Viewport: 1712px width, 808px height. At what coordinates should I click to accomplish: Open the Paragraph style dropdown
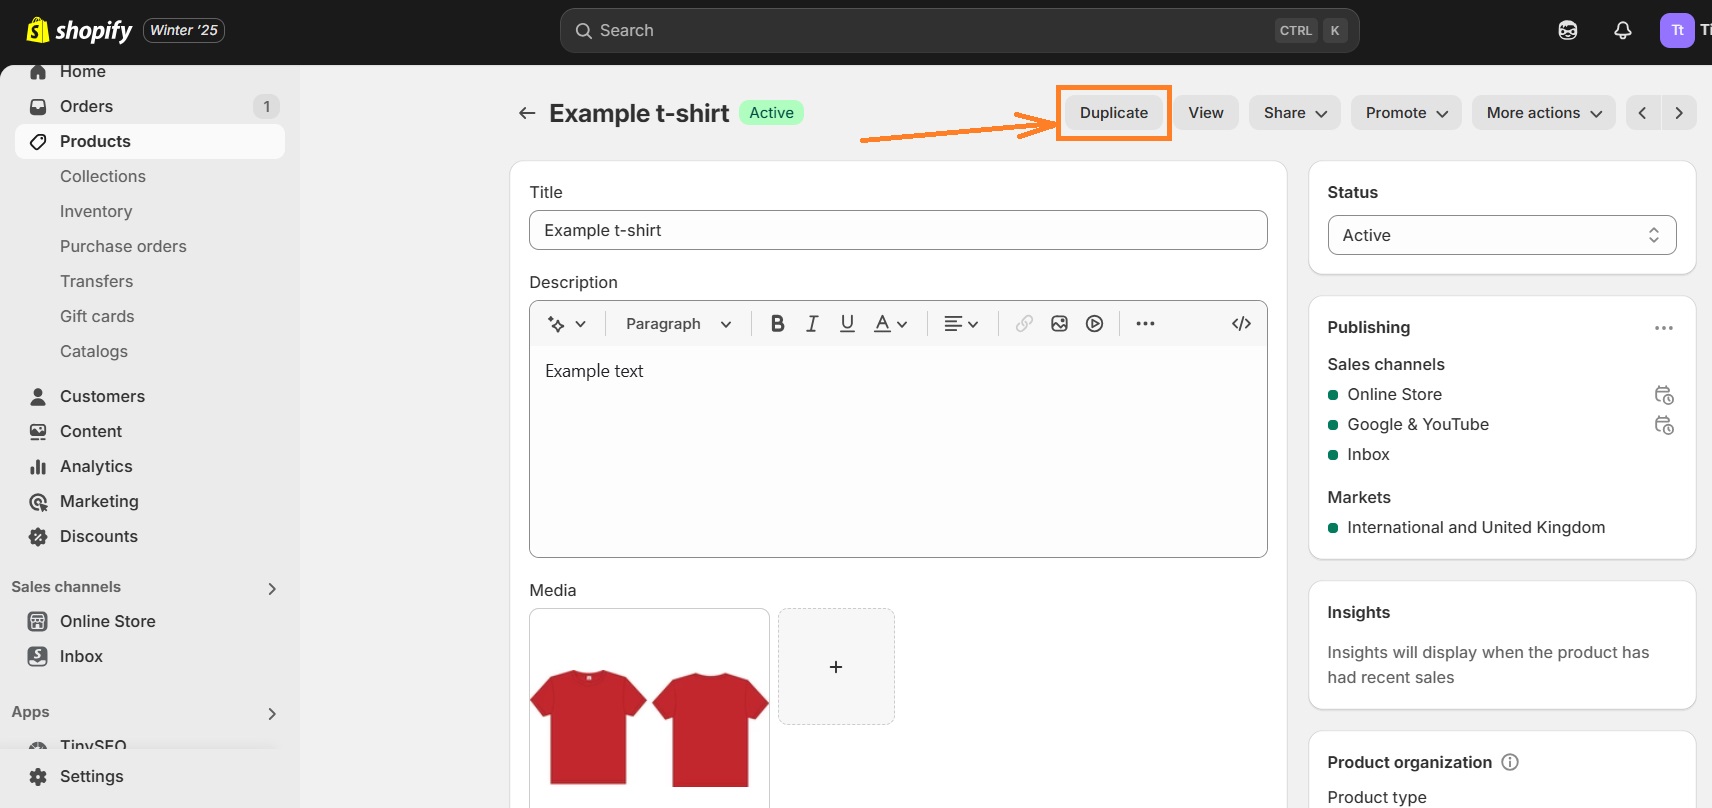coord(679,324)
